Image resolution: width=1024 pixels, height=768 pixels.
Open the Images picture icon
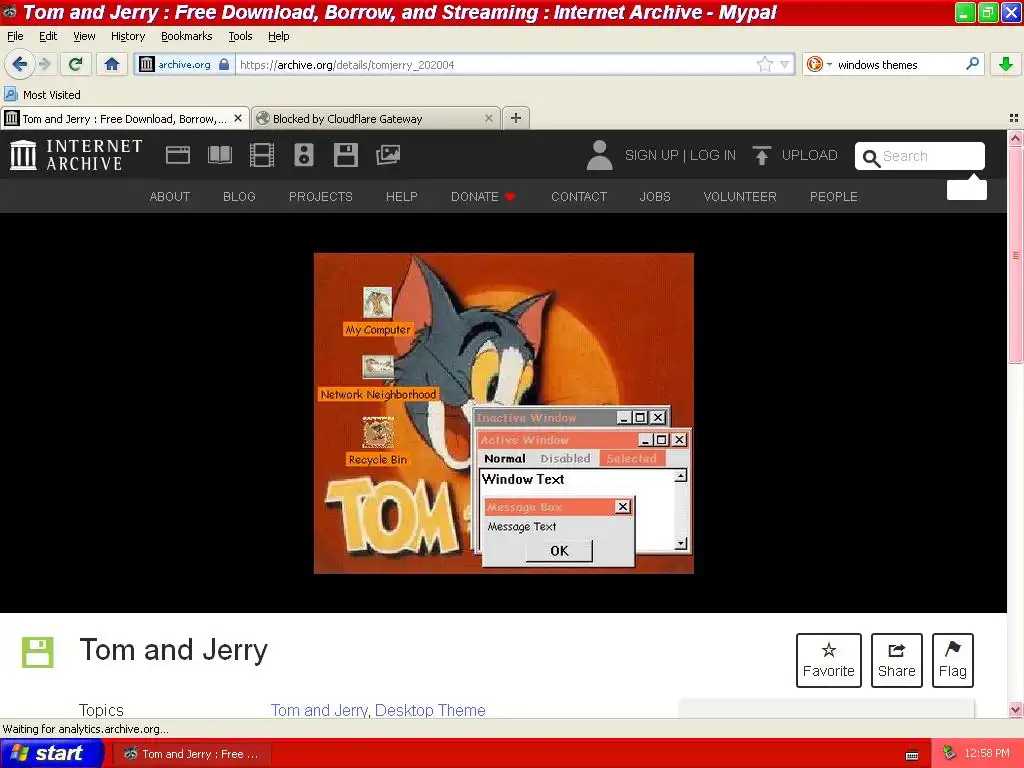[x=388, y=155]
